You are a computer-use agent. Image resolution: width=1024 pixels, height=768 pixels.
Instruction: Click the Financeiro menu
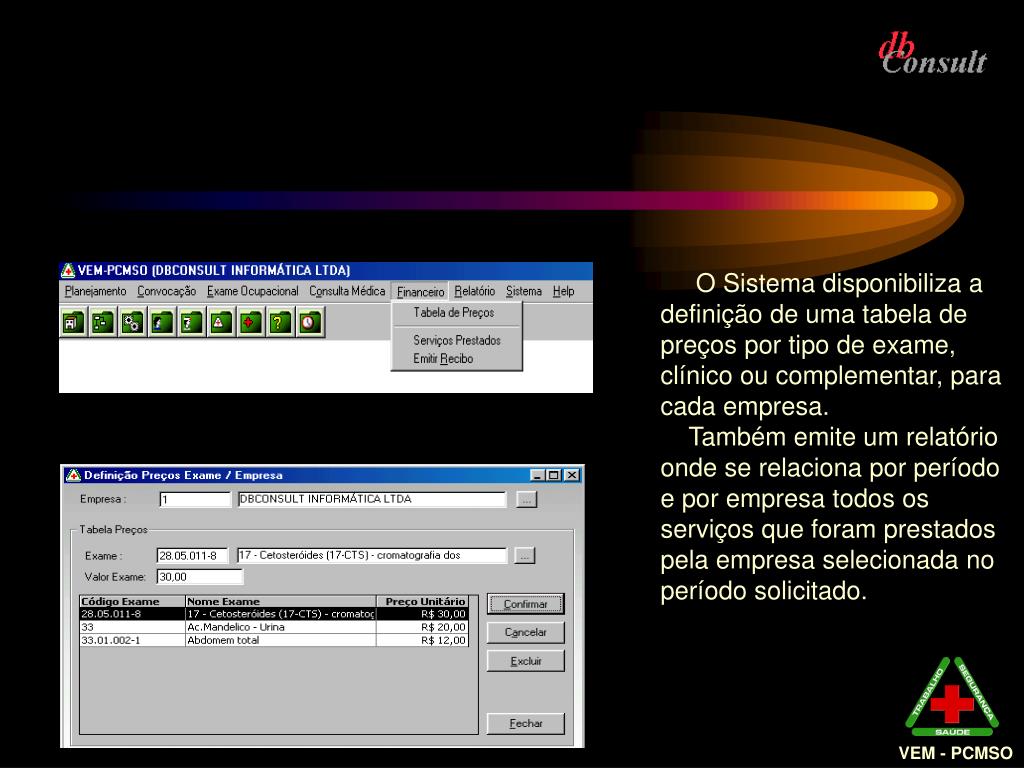click(x=421, y=292)
